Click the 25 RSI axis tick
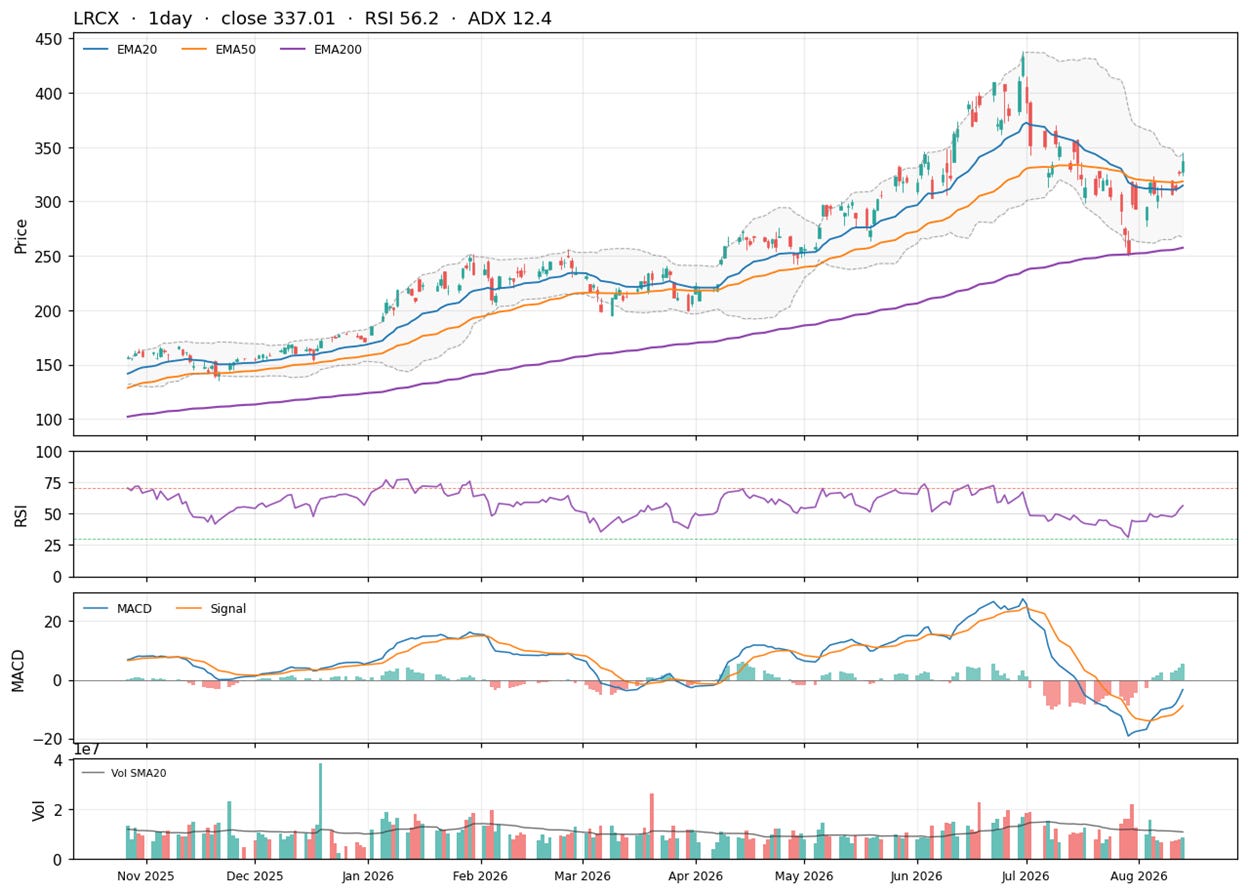 click(x=54, y=546)
